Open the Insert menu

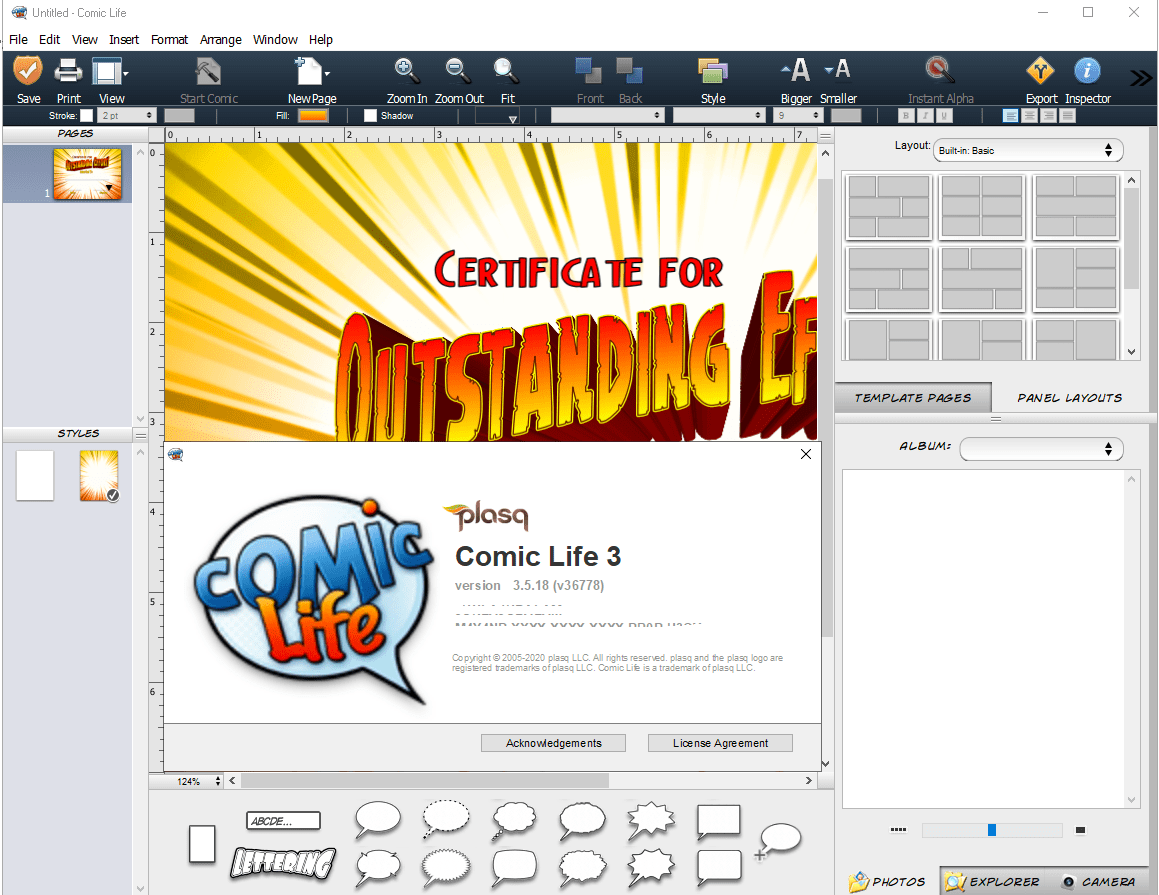[123, 39]
